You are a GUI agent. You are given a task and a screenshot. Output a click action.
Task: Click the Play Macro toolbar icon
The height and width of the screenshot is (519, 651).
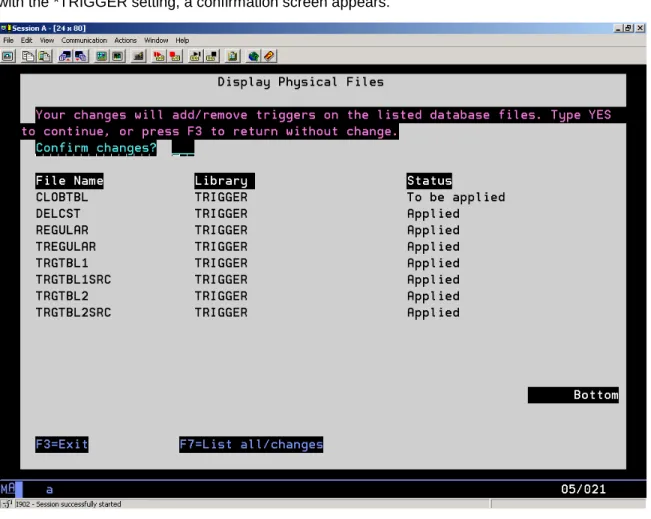[195, 56]
